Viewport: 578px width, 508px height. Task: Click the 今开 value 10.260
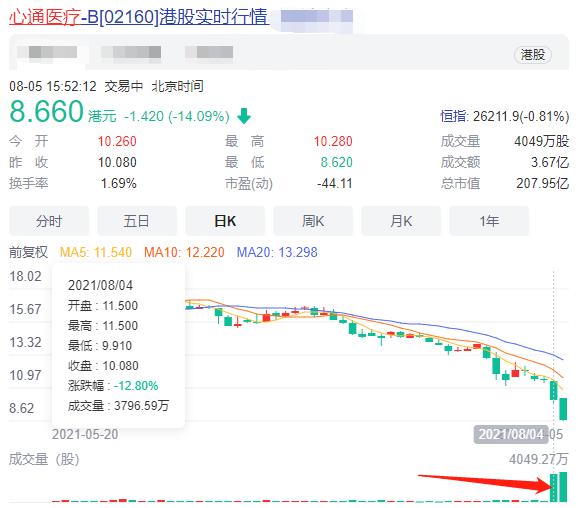tap(117, 141)
